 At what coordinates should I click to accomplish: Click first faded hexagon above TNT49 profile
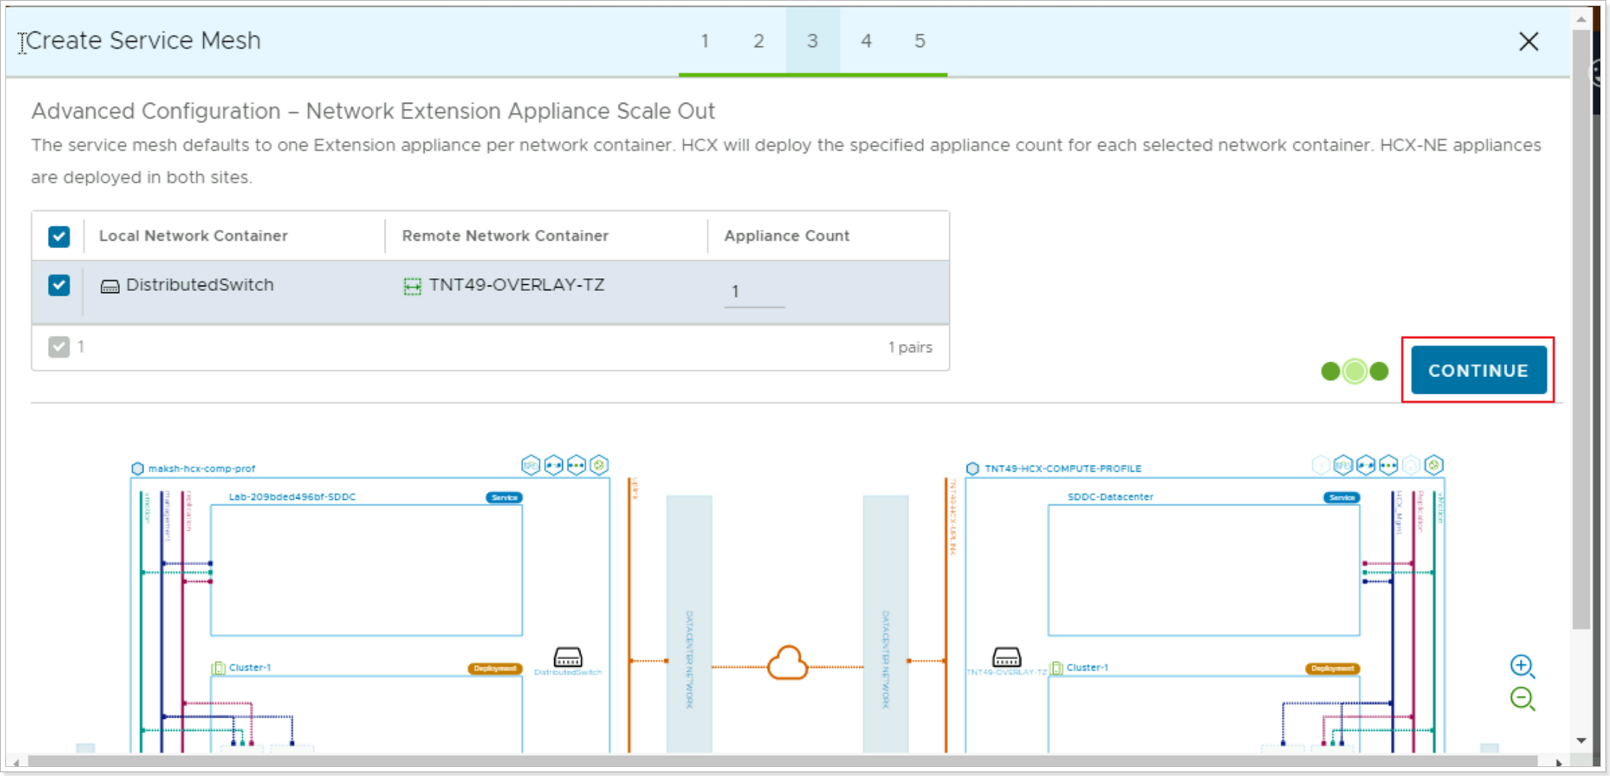pyautogui.click(x=1321, y=465)
